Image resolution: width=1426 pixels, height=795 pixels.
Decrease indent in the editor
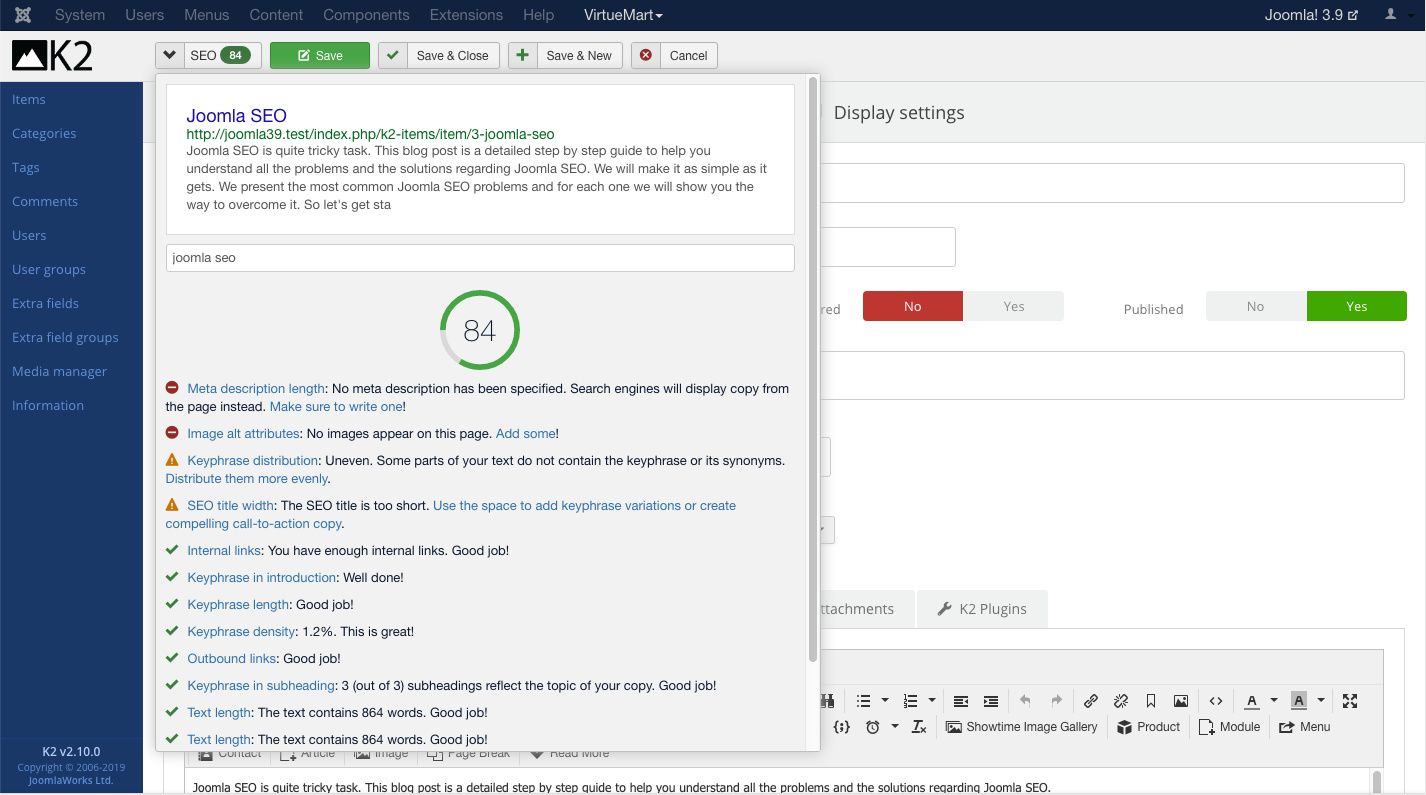tap(961, 701)
